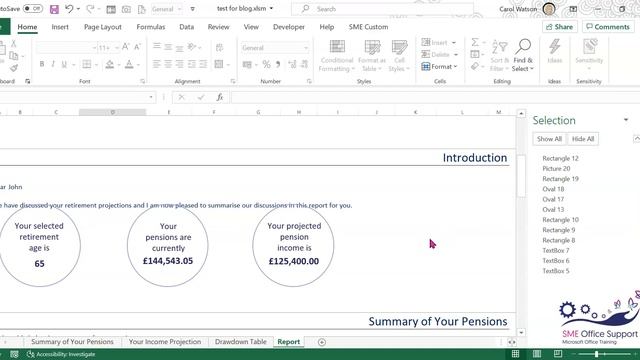
Task: Open the Number format dialog launcher
Action: click(309, 81)
